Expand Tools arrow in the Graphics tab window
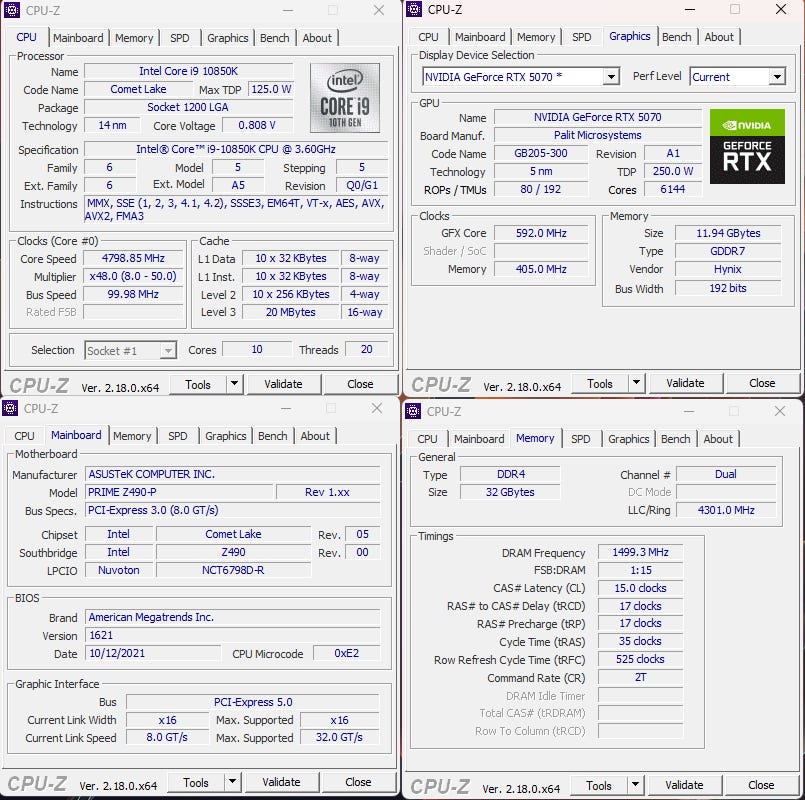The image size is (805, 800). [x=636, y=383]
